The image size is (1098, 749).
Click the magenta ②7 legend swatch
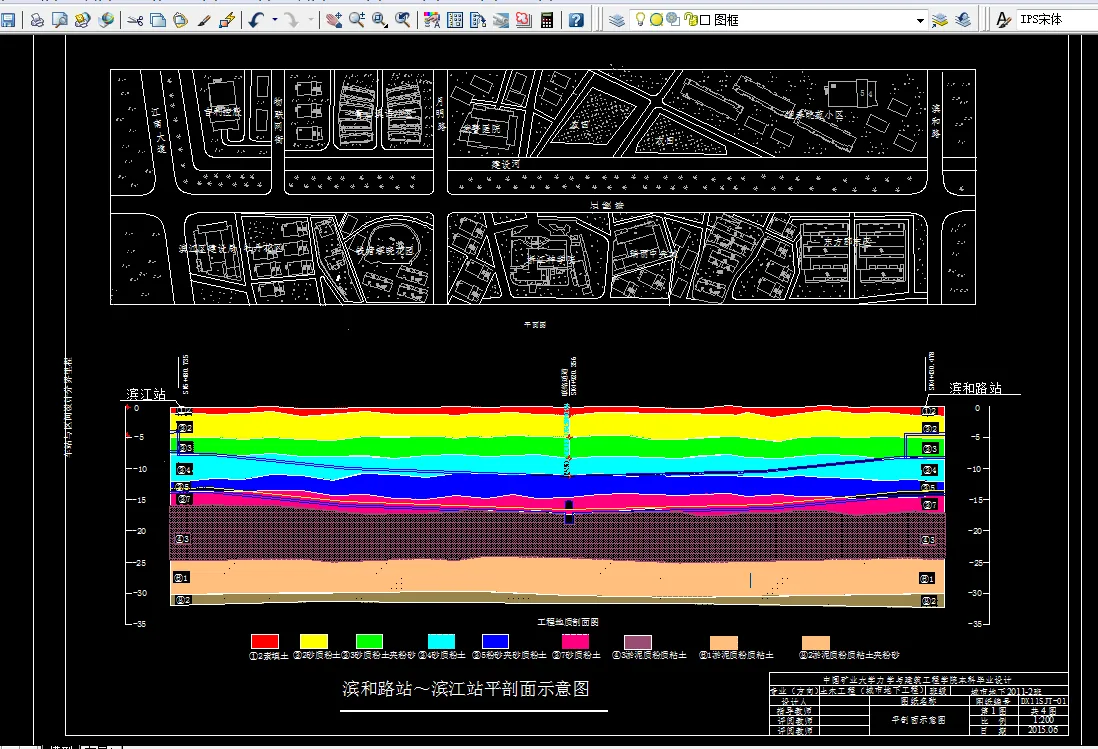tap(575, 641)
